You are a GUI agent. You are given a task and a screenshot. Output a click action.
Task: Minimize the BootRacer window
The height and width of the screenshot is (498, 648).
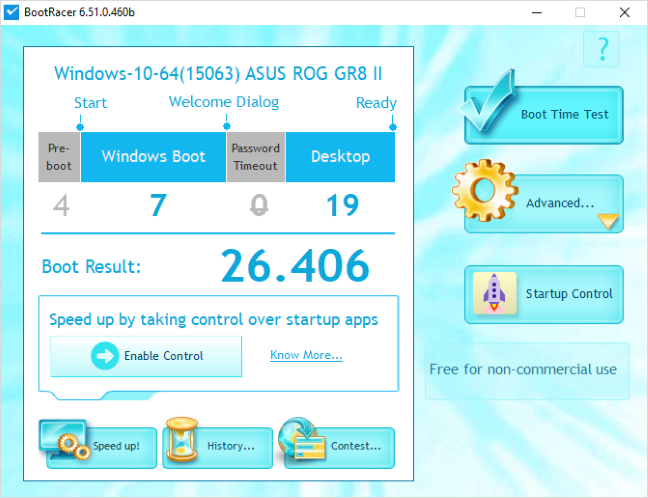click(x=536, y=12)
